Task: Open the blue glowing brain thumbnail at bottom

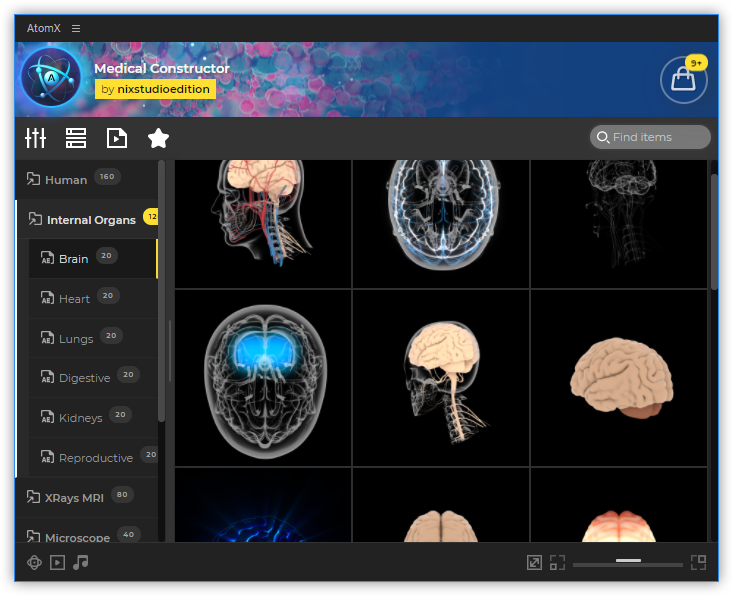Action: tap(263, 505)
